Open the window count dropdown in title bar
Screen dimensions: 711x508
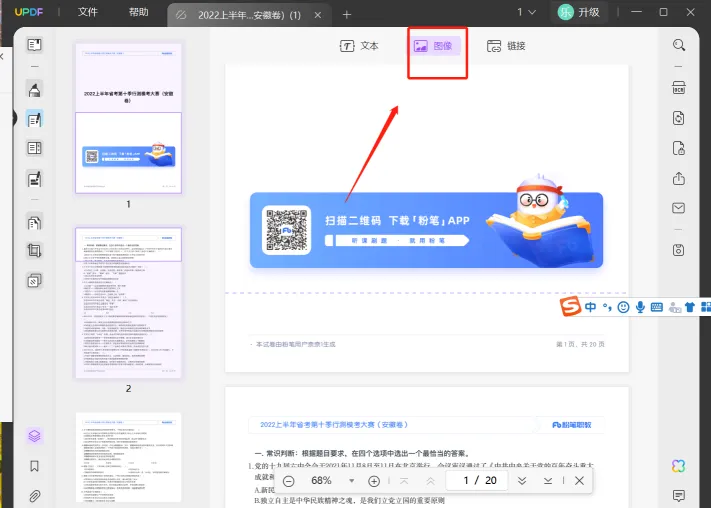point(525,13)
